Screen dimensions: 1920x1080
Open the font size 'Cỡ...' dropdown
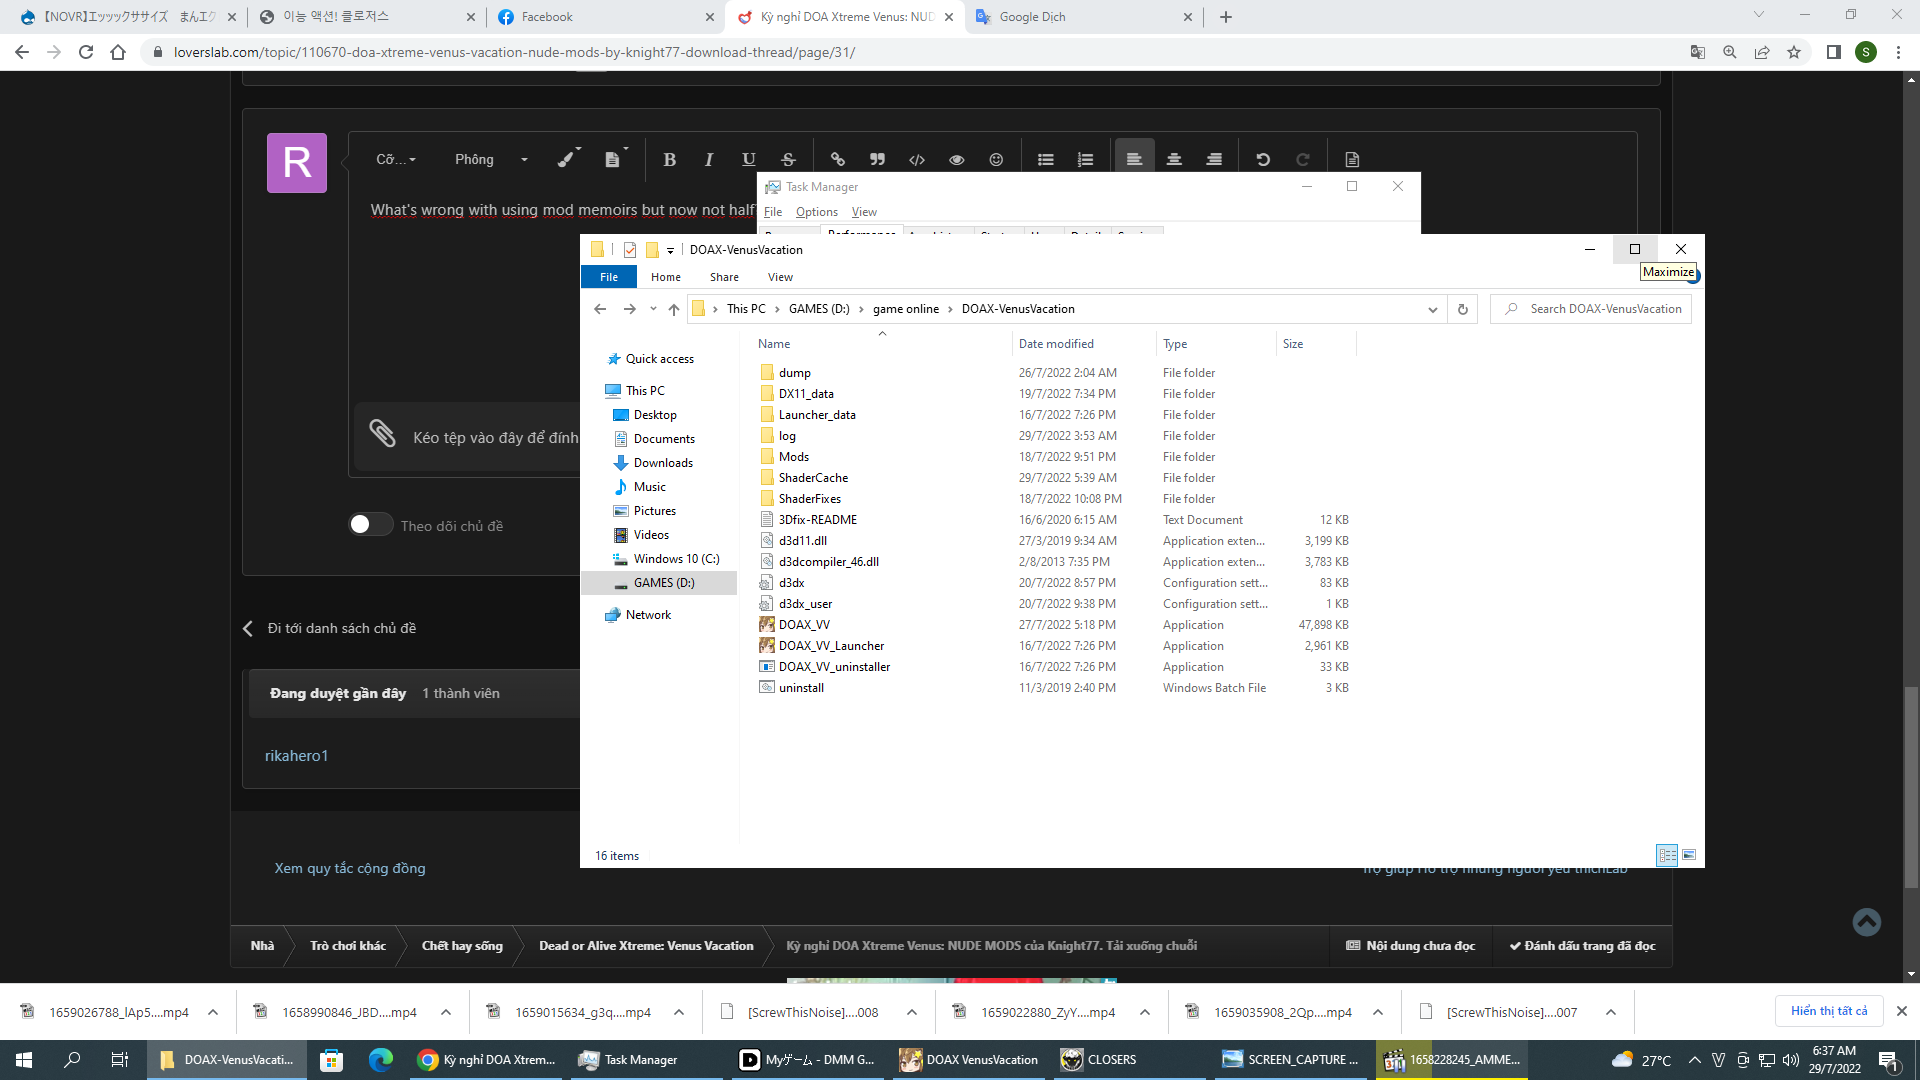coord(396,159)
